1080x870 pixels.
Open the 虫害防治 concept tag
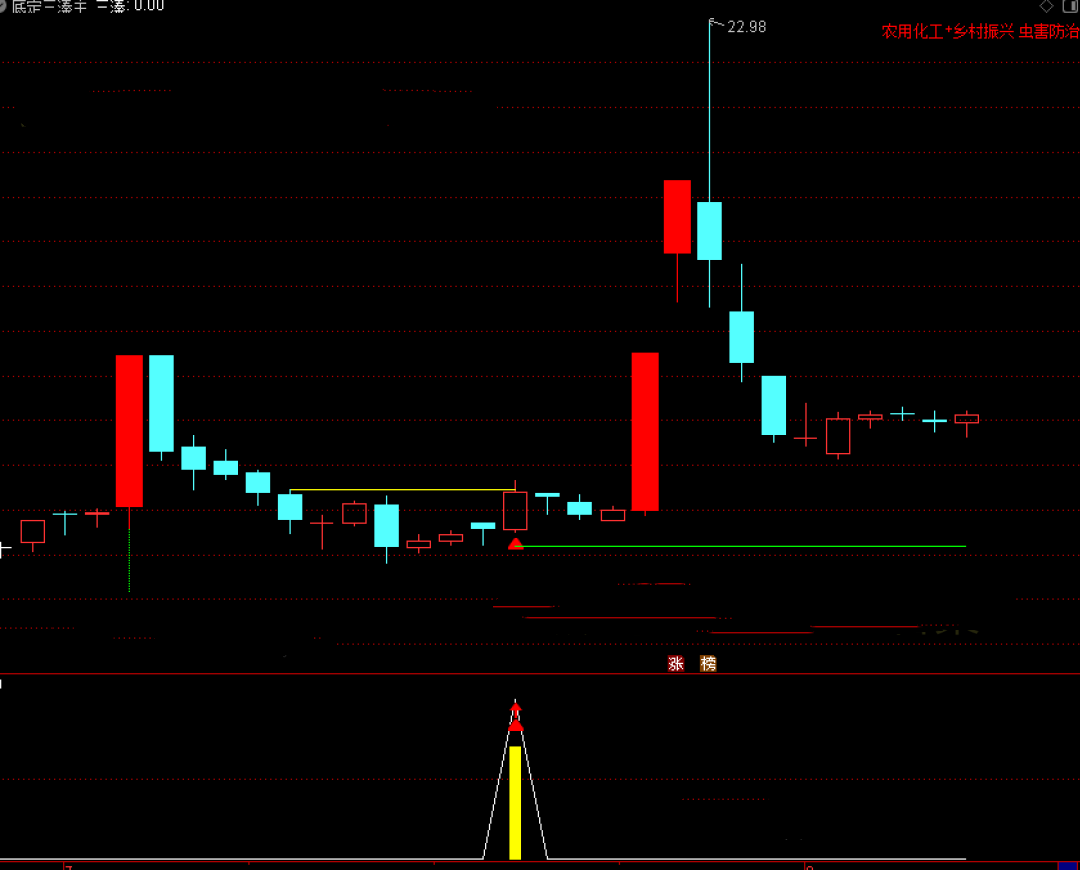[x=1048, y=32]
